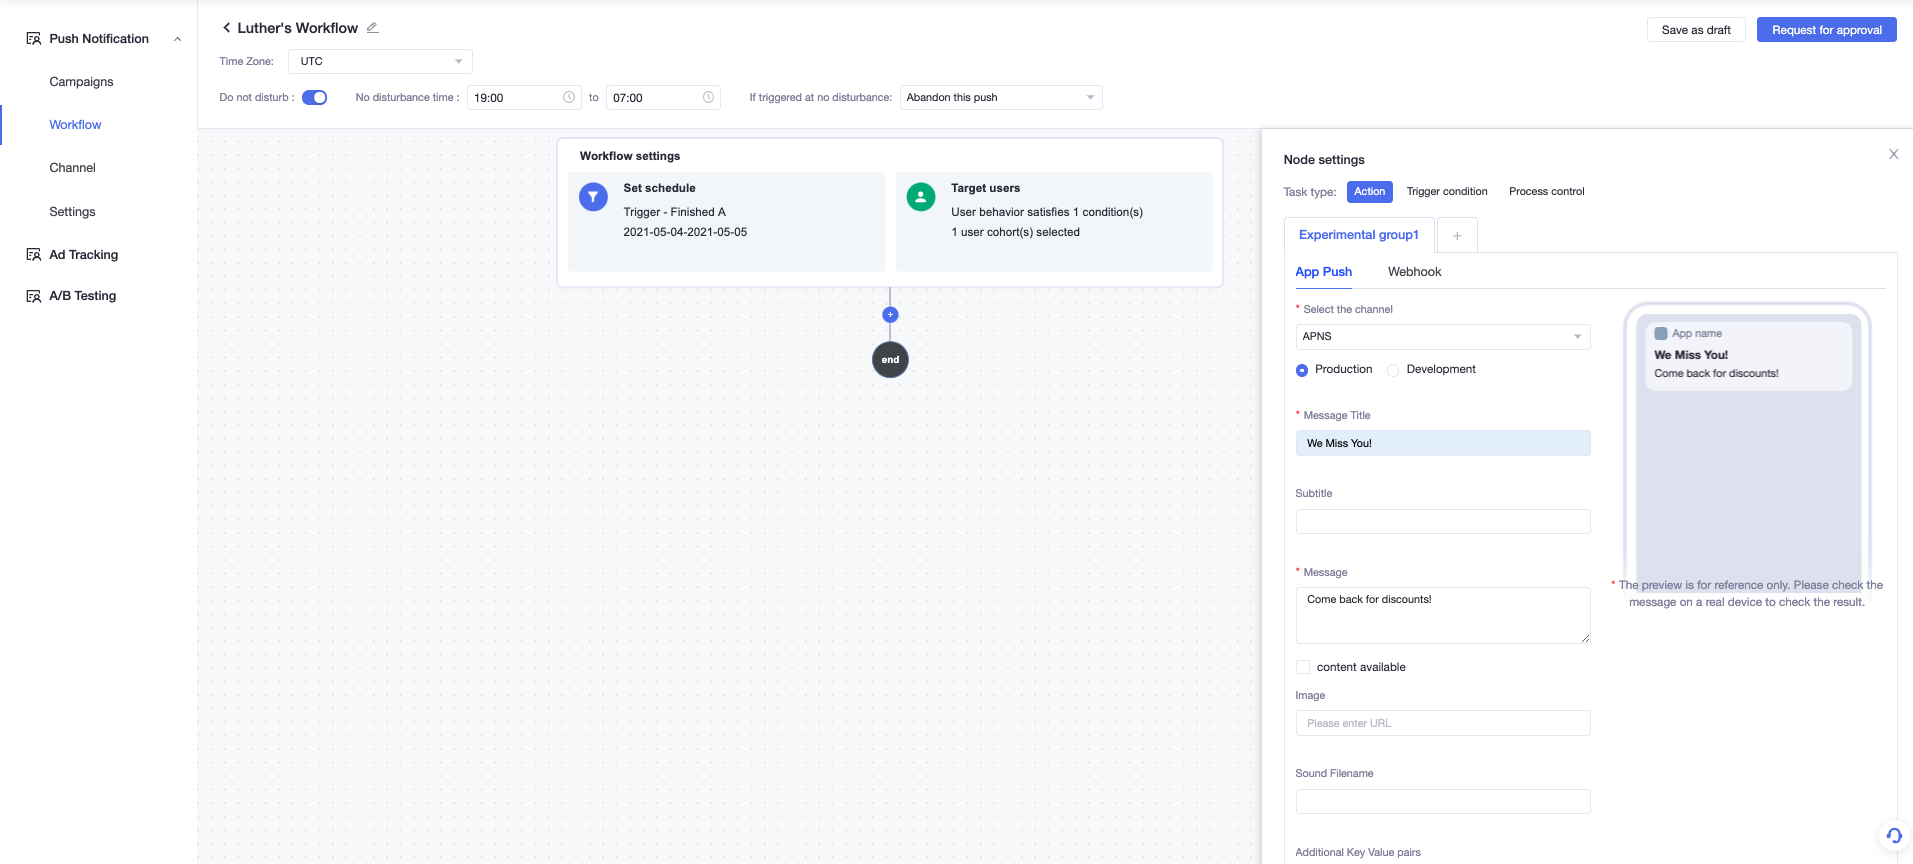
Task: Click the A/B Testing sidebar icon
Action: (33, 296)
